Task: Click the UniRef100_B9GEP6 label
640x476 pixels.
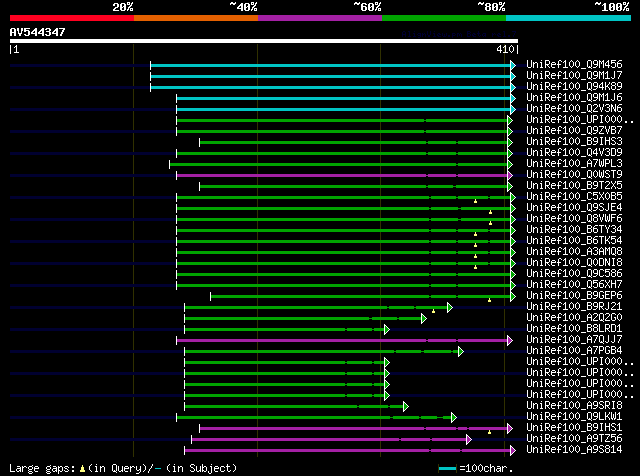Action: pyautogui.click(x=574, y=296)
